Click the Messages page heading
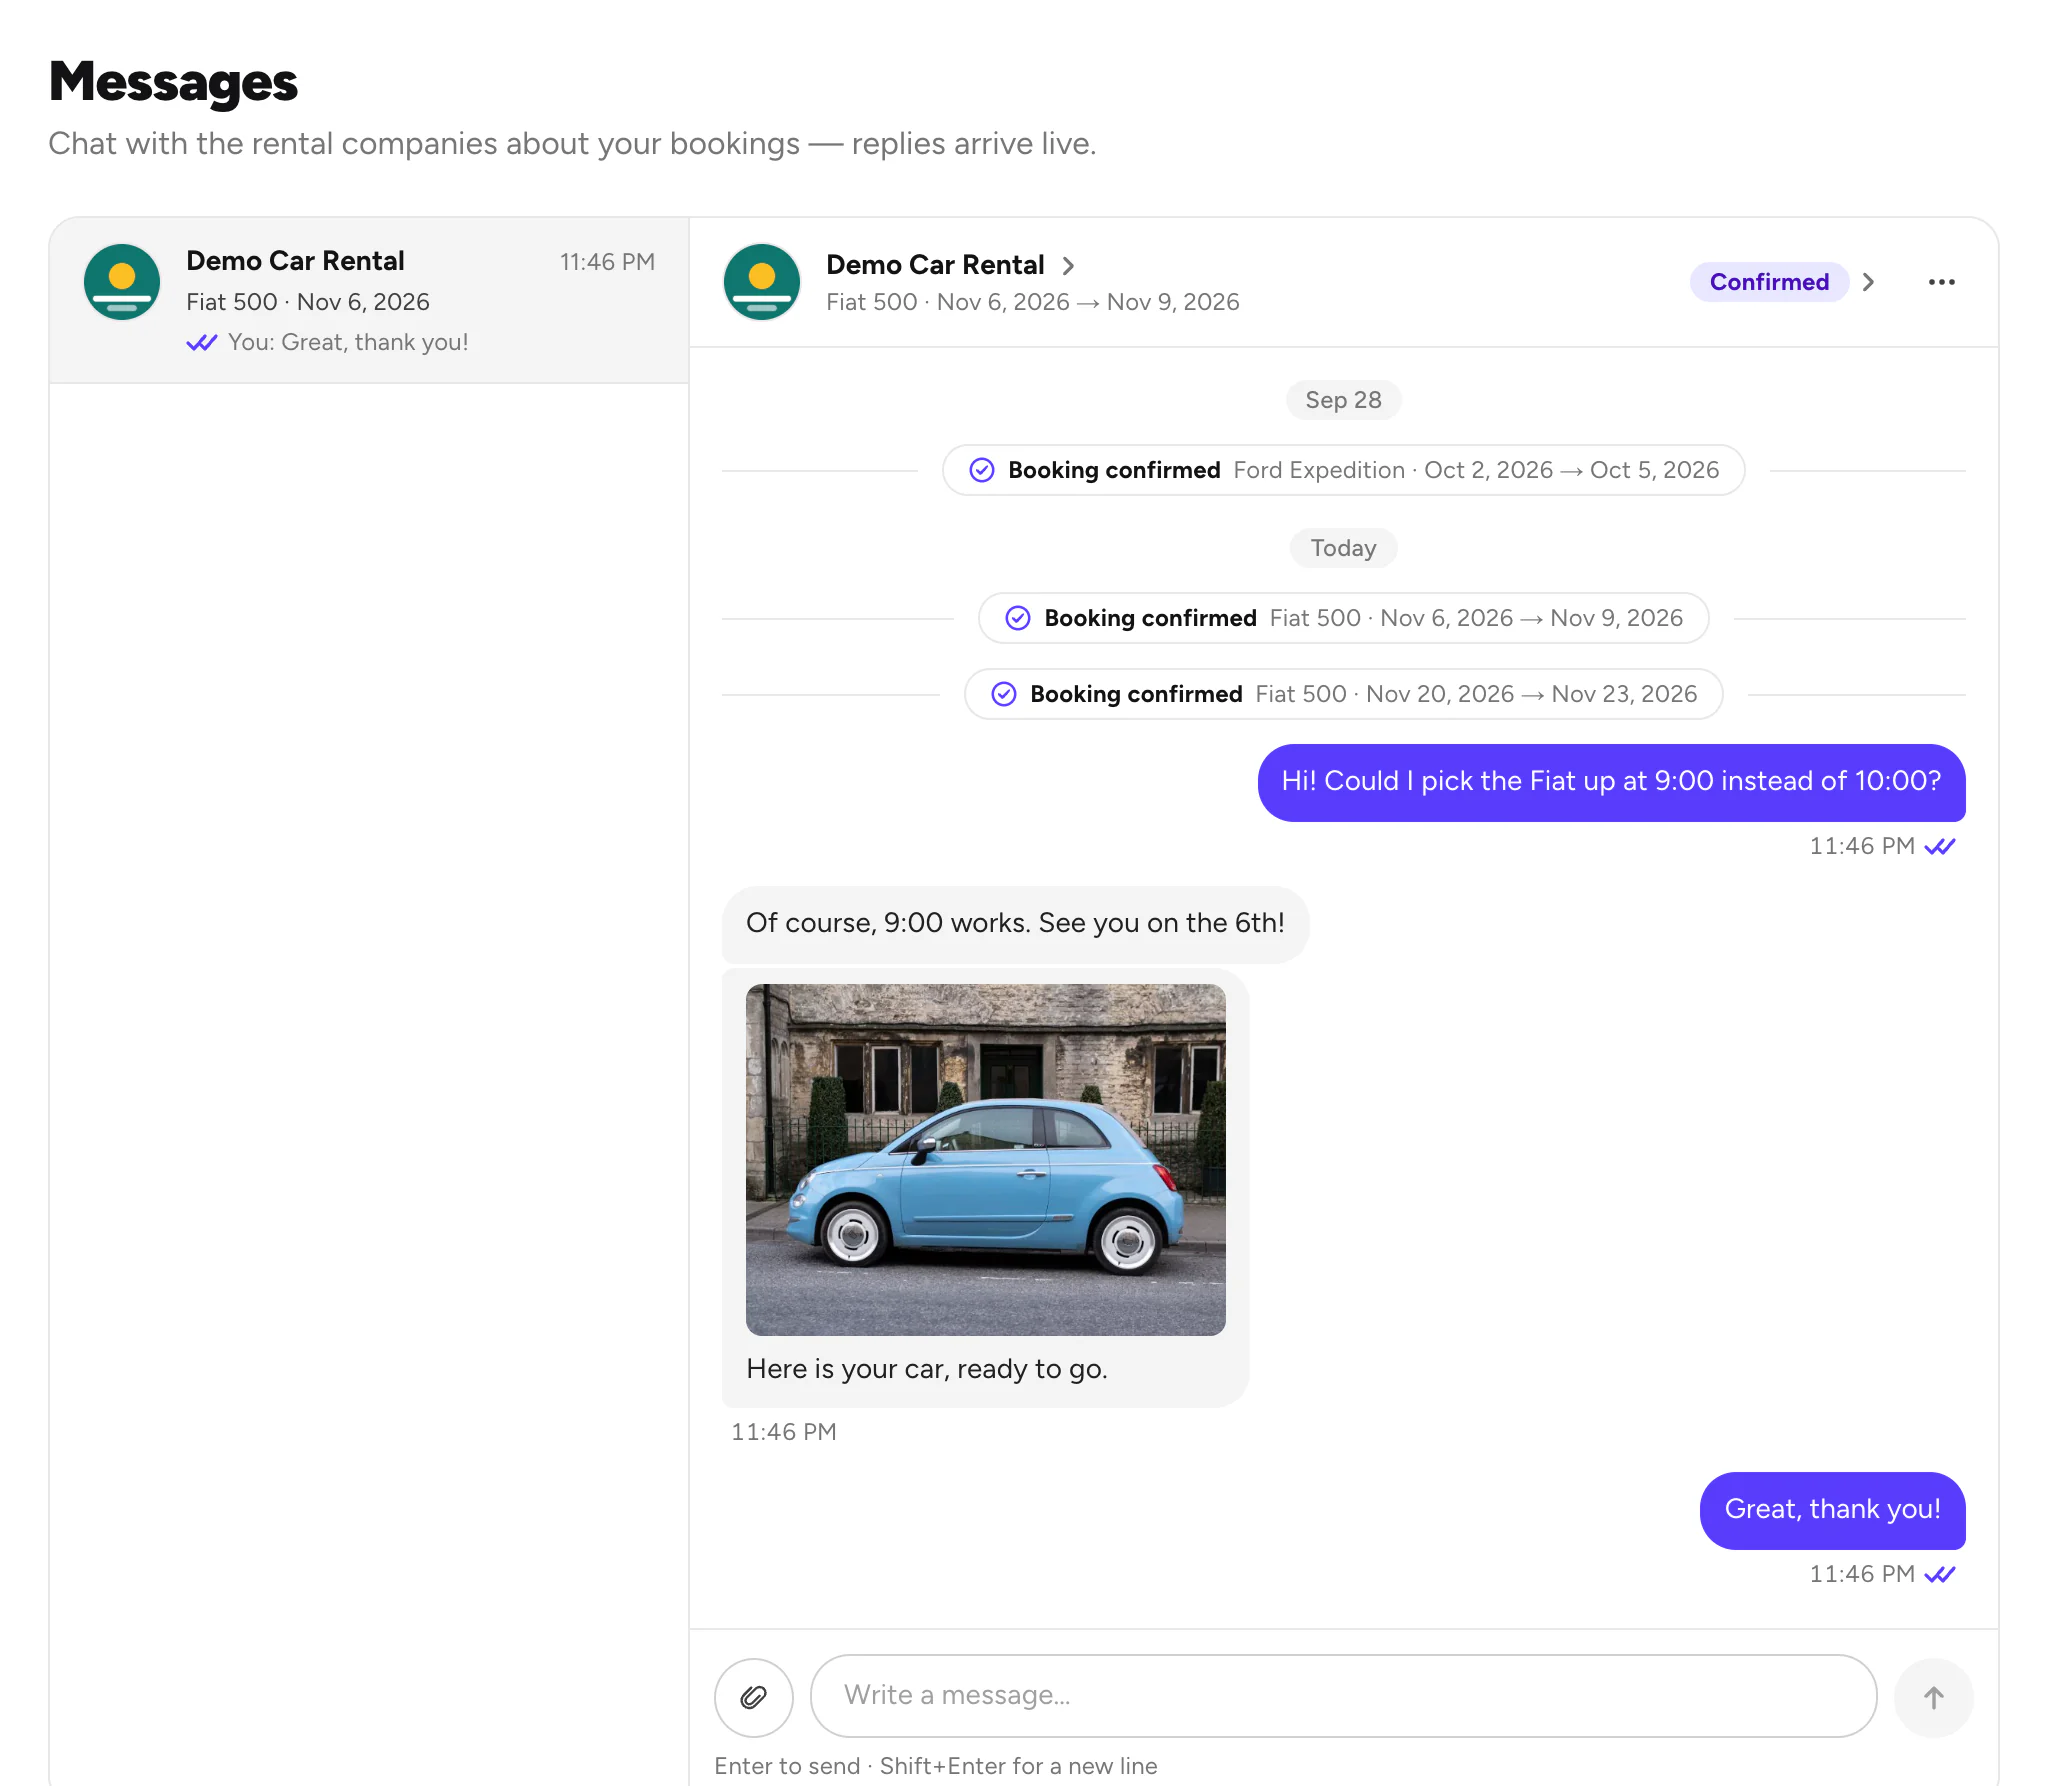The image size is (2048, 1786). point(173,82)
